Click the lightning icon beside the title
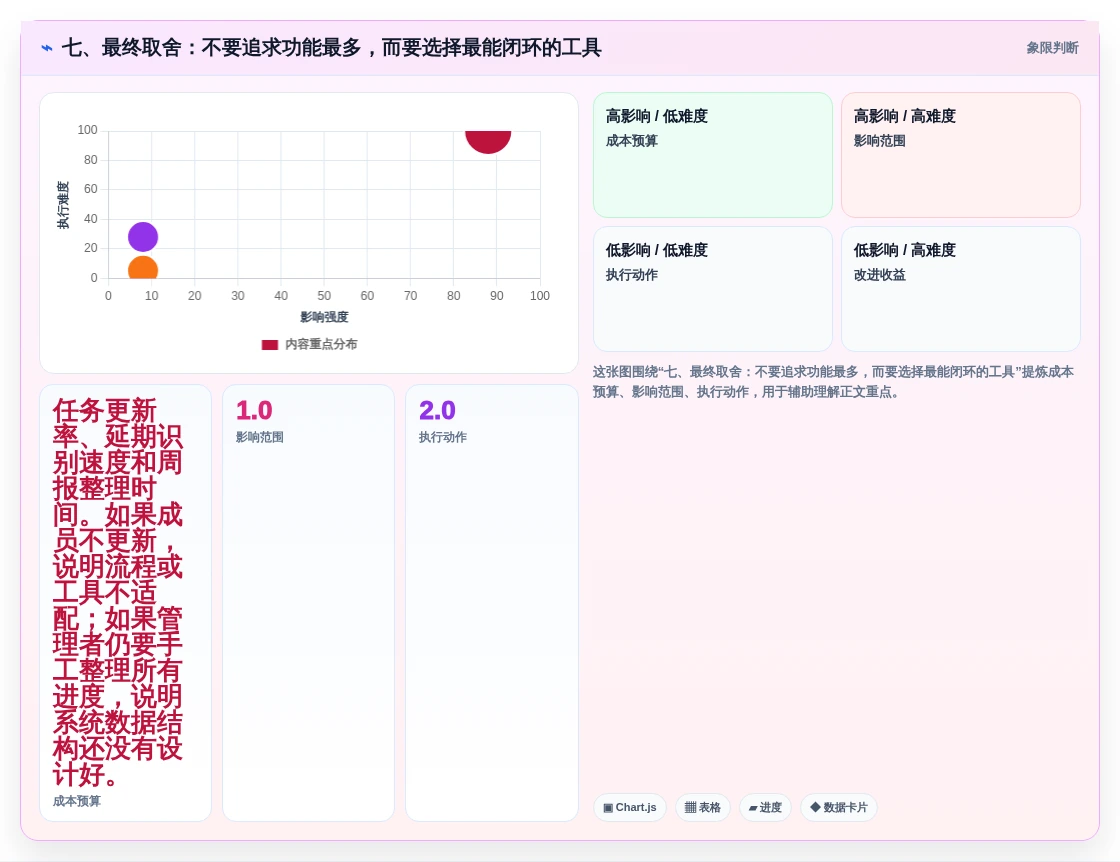This screenshot has width=1120, height=862. pyautogui.click(x=47, y=48)
